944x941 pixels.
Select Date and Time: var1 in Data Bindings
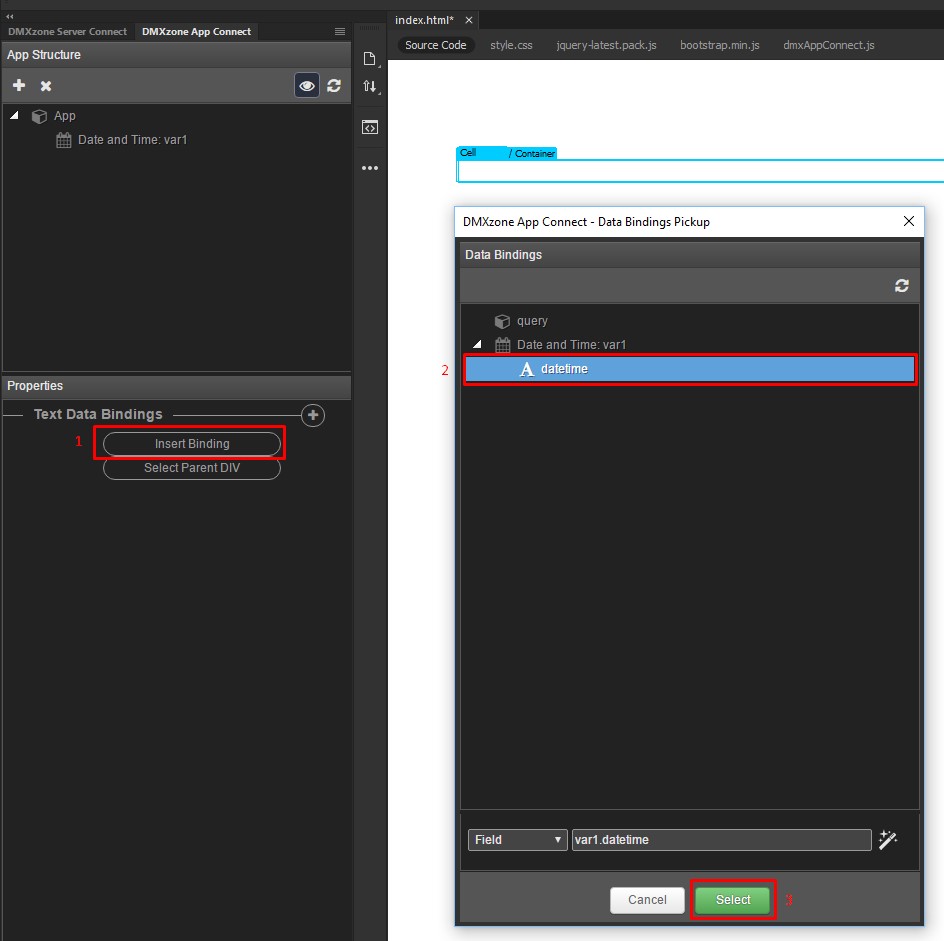560,345
